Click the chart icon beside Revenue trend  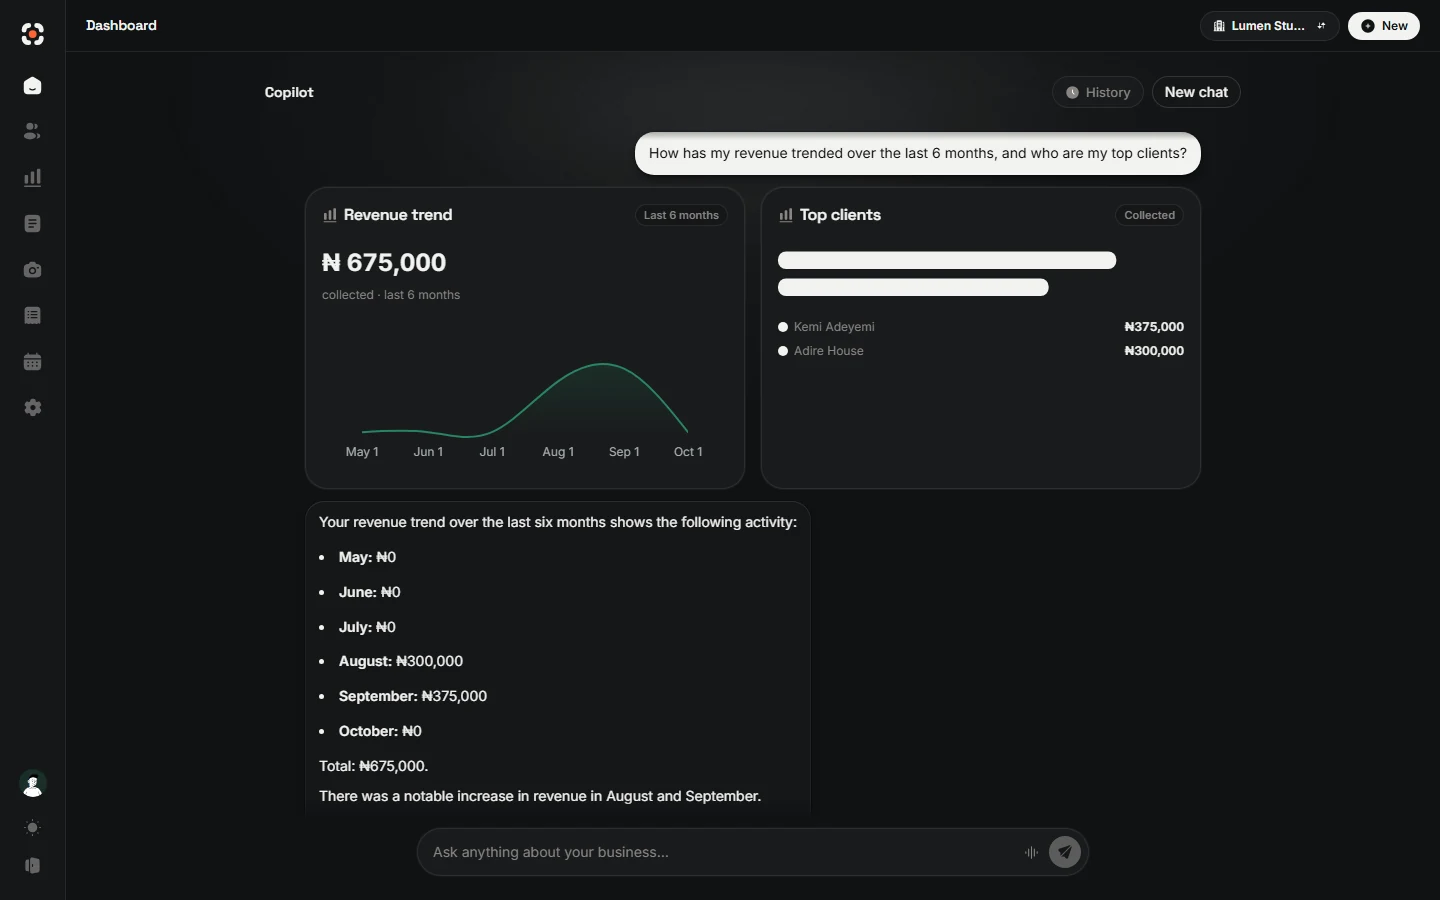(330, 215)
